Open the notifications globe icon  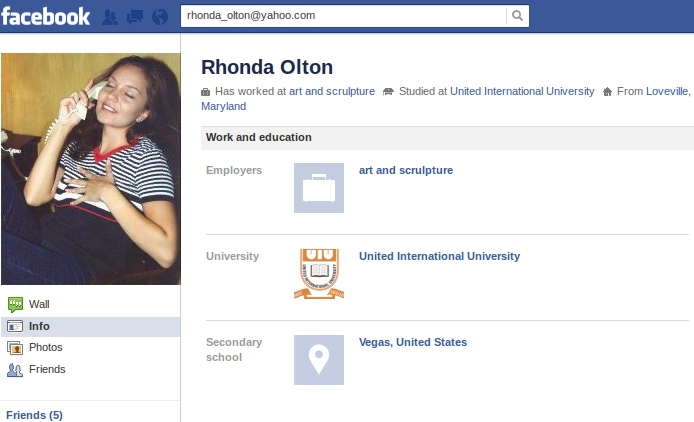(x=160, y=17)
